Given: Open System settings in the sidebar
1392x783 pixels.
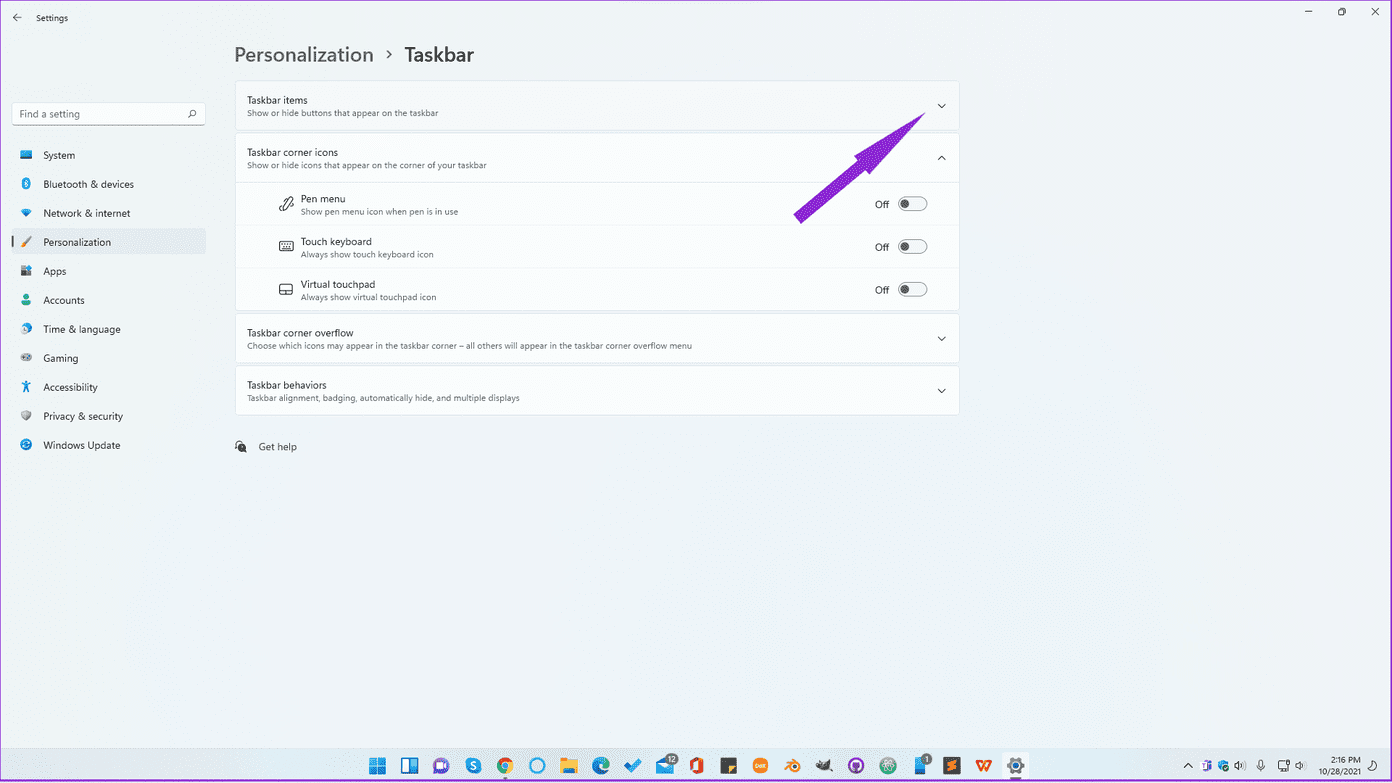Looking at the screenshot, I should (108, 155).
